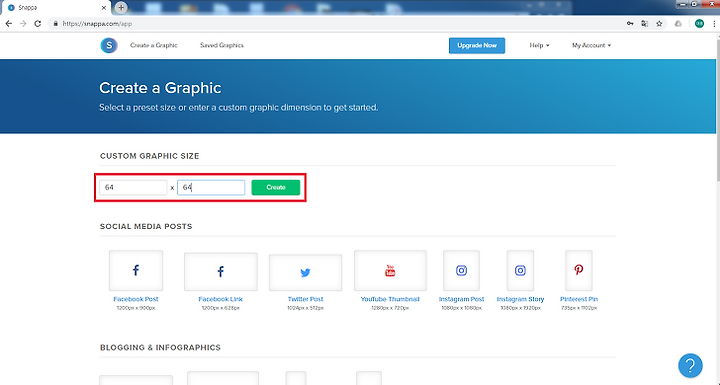
Task: Click the browser forward arrow
Action: 23,23
